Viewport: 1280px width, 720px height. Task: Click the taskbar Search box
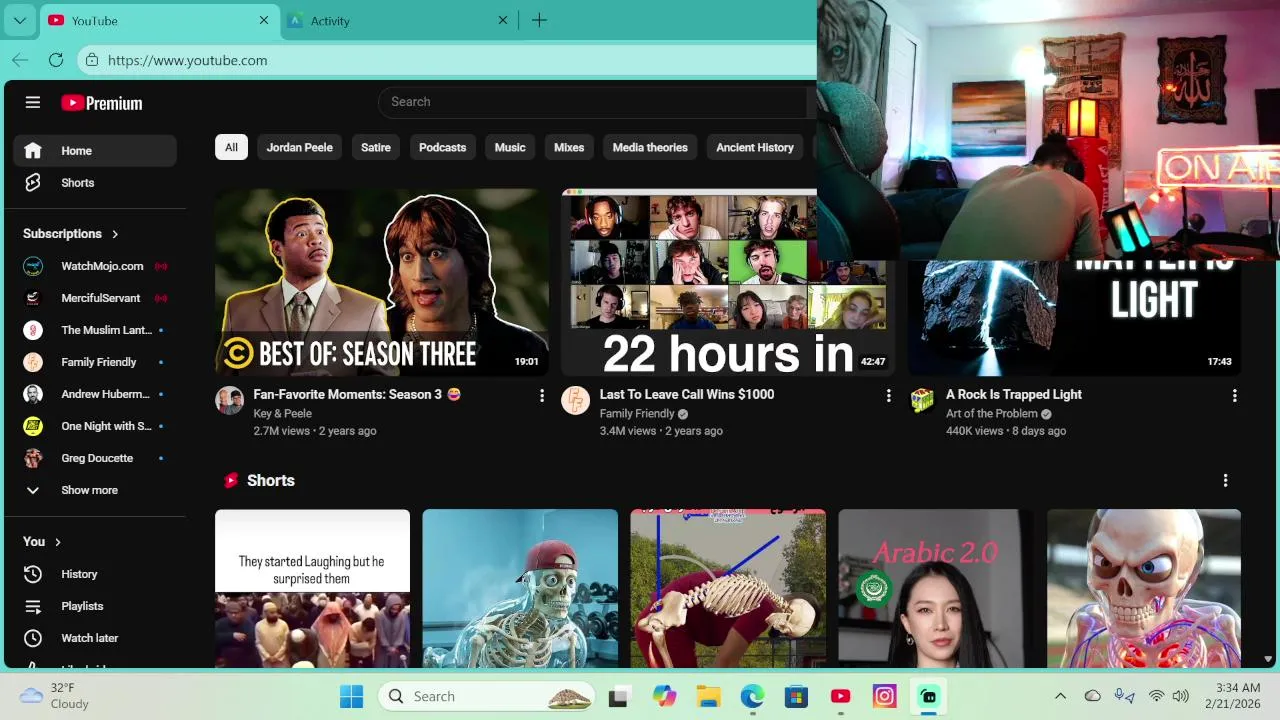[486, 696]
